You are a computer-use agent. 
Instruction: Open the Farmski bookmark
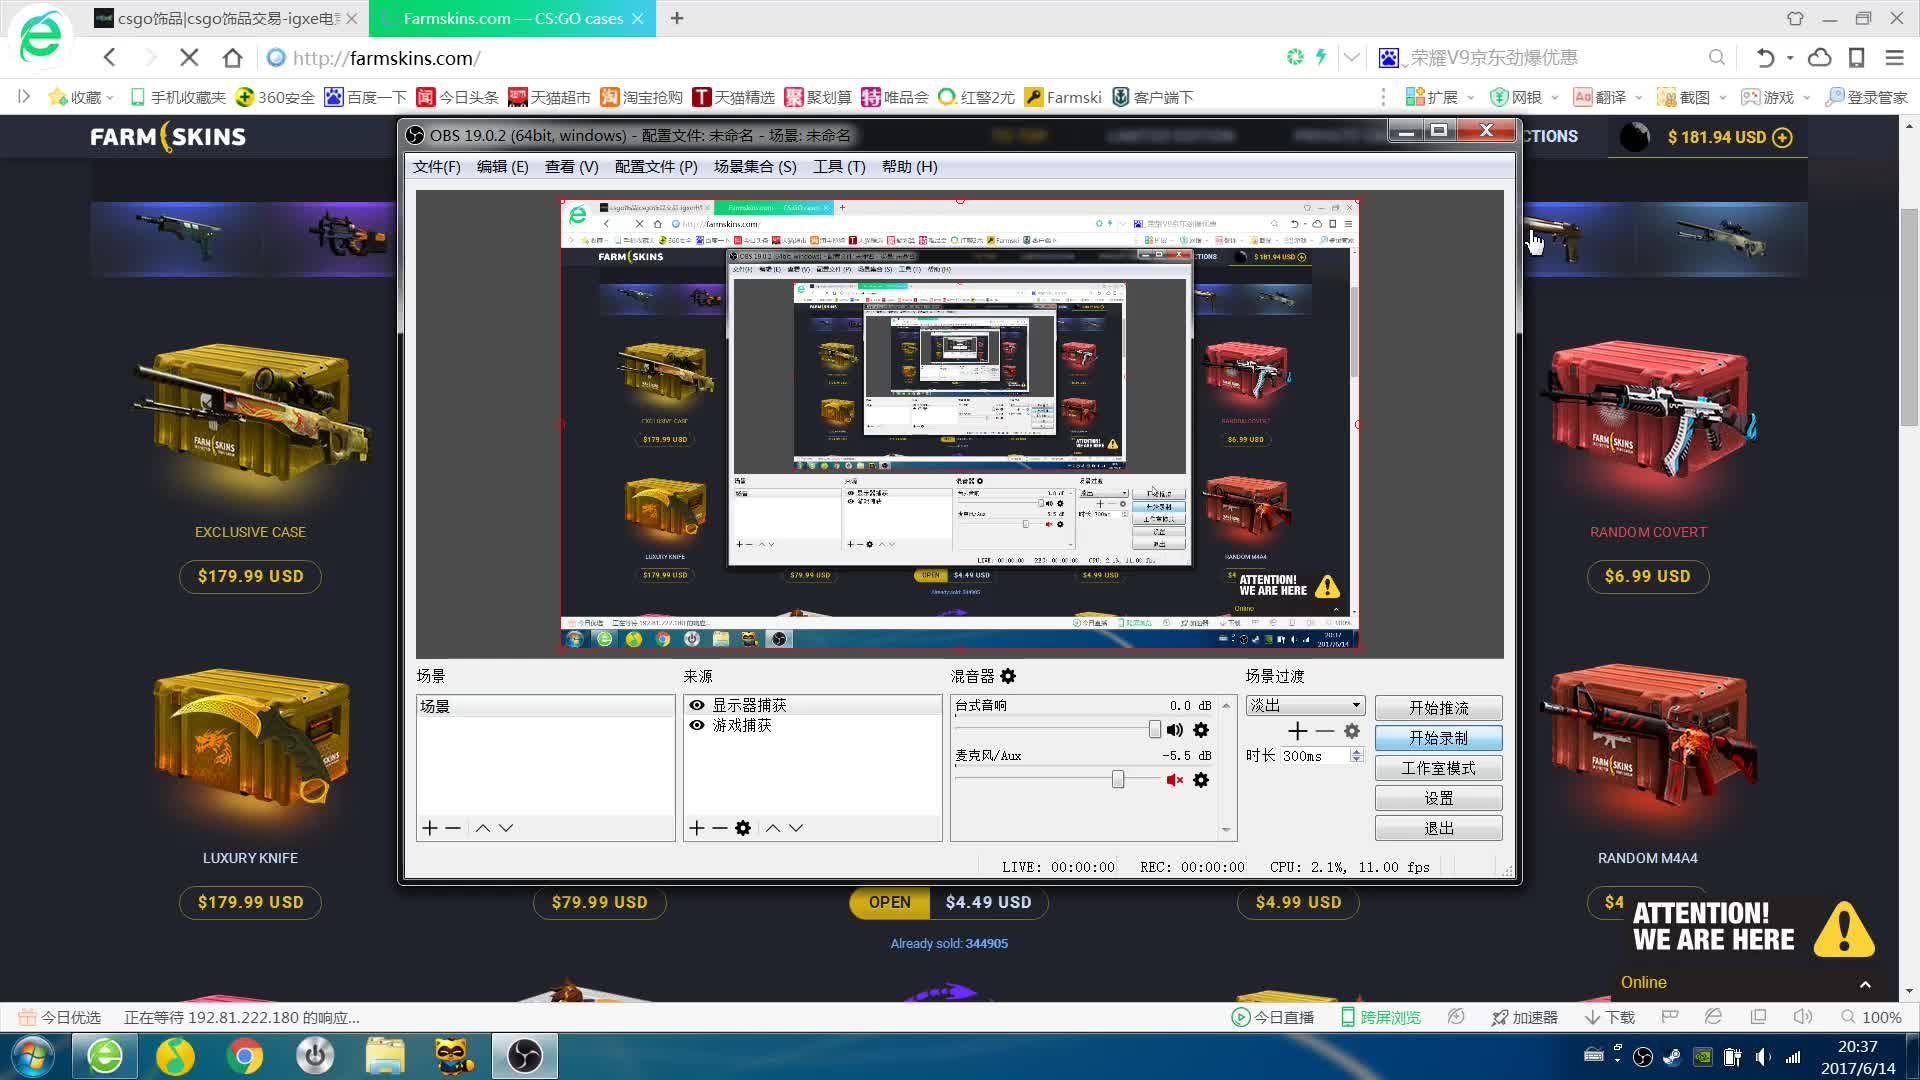click(1063, 97)
